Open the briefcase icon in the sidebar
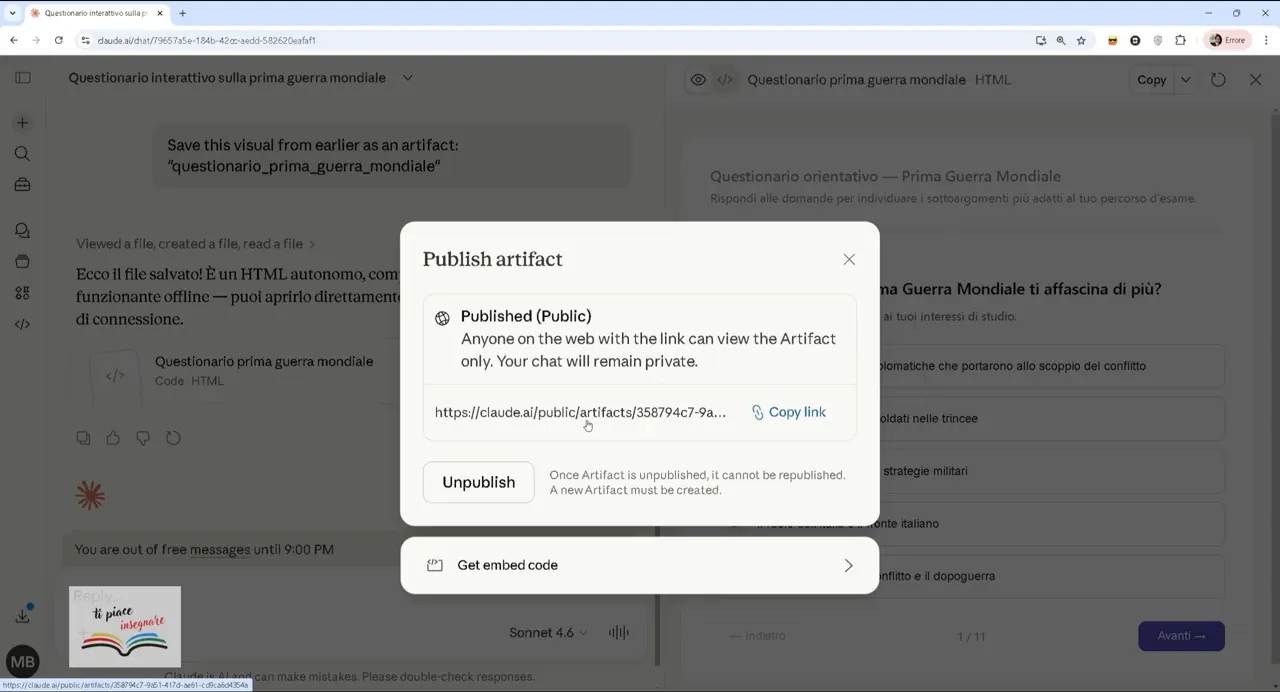Image resolution: width=1280 pixels, height=692 pixels. pyautogui.click(x=22, y=185)
